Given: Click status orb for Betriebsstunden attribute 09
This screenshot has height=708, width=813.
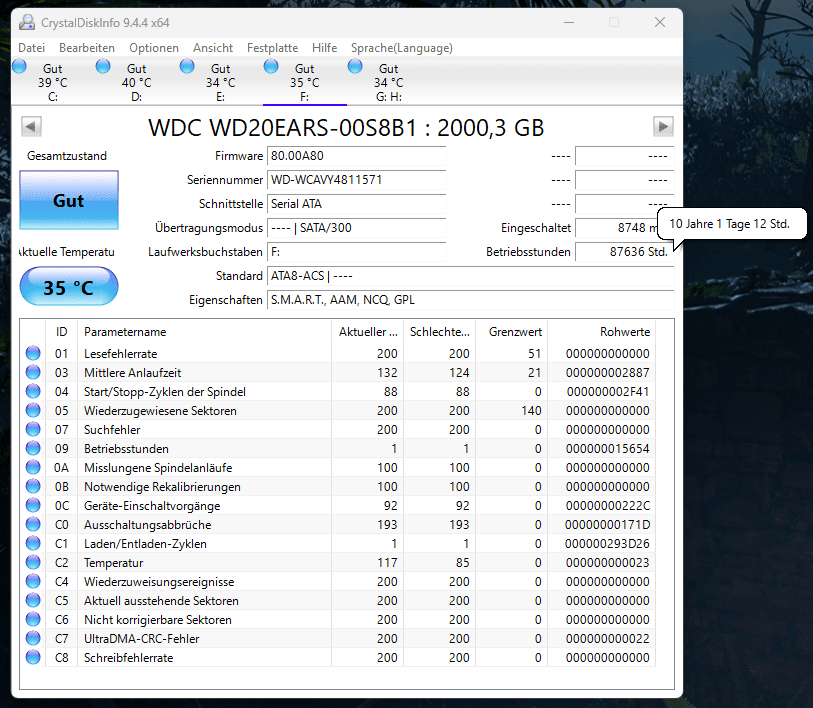Looking at the screenshot, I should pyautogui.click(x=33, y=449).
